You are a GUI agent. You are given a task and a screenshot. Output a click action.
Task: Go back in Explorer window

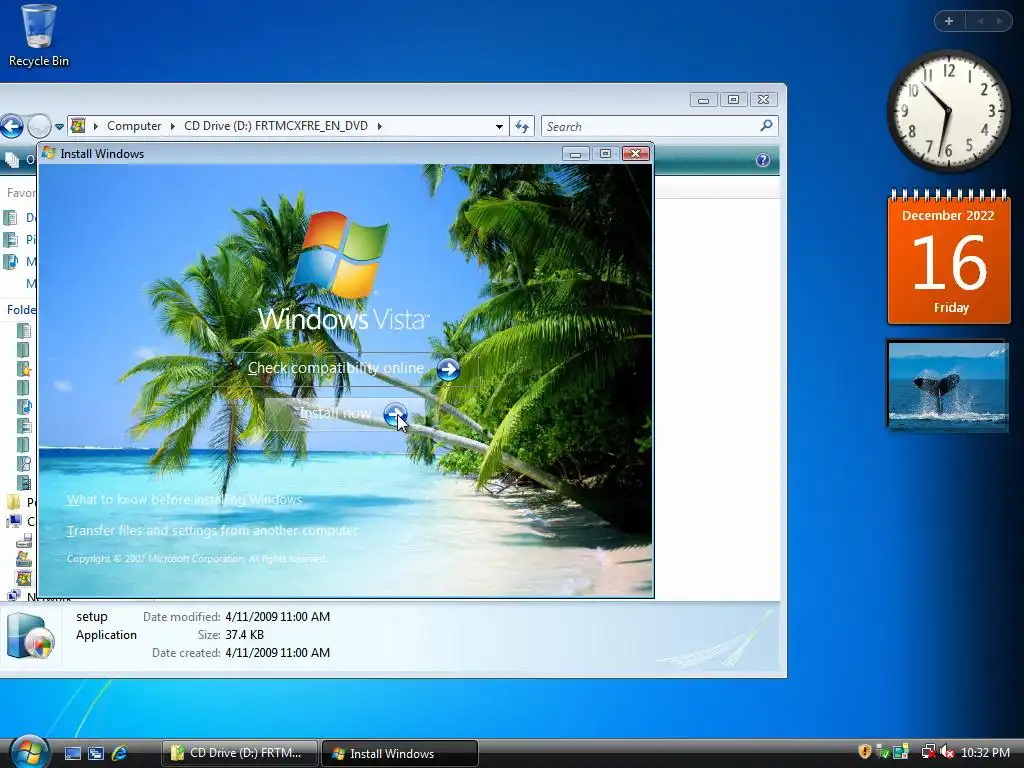coord(12,126)
